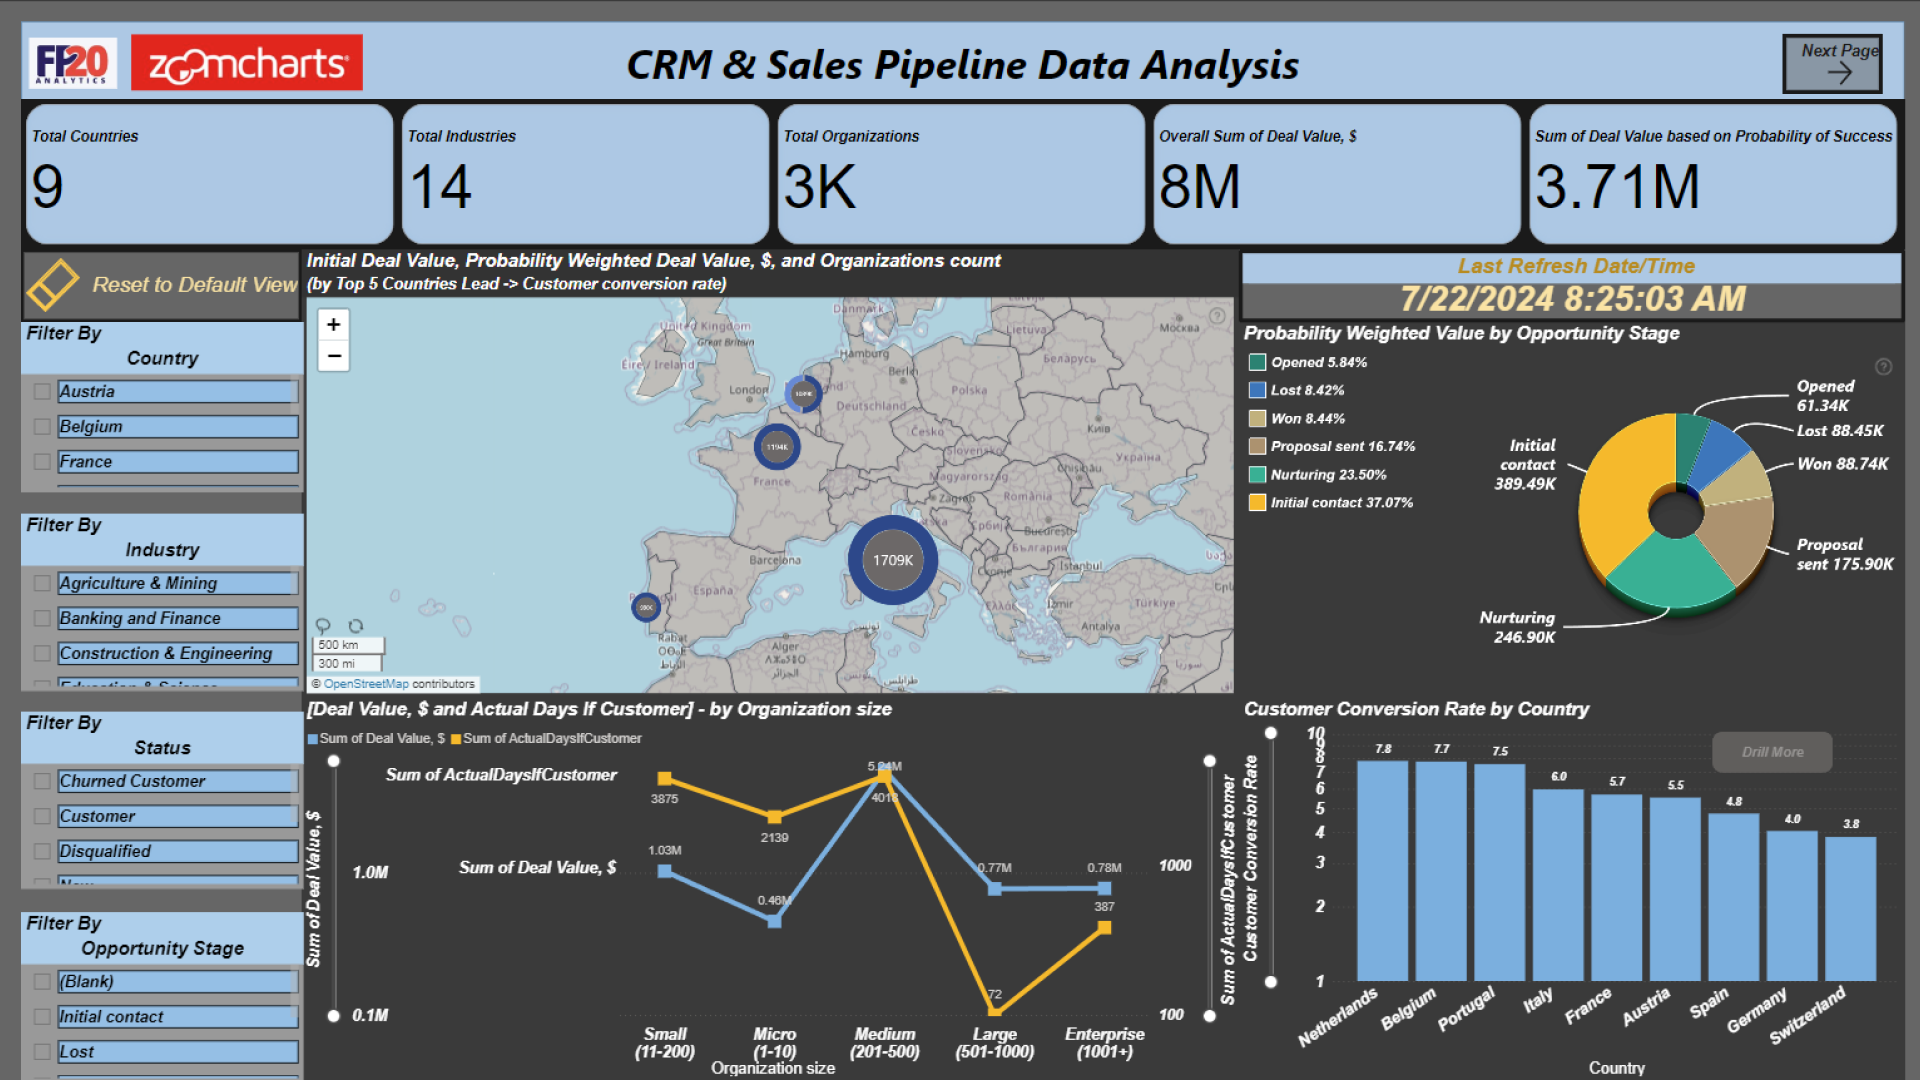Click top handle of ActualDaysIfCustomer axis slider
Image resolution: width=1920 pixels, height=1080 pixels.
click(1209, 761)
